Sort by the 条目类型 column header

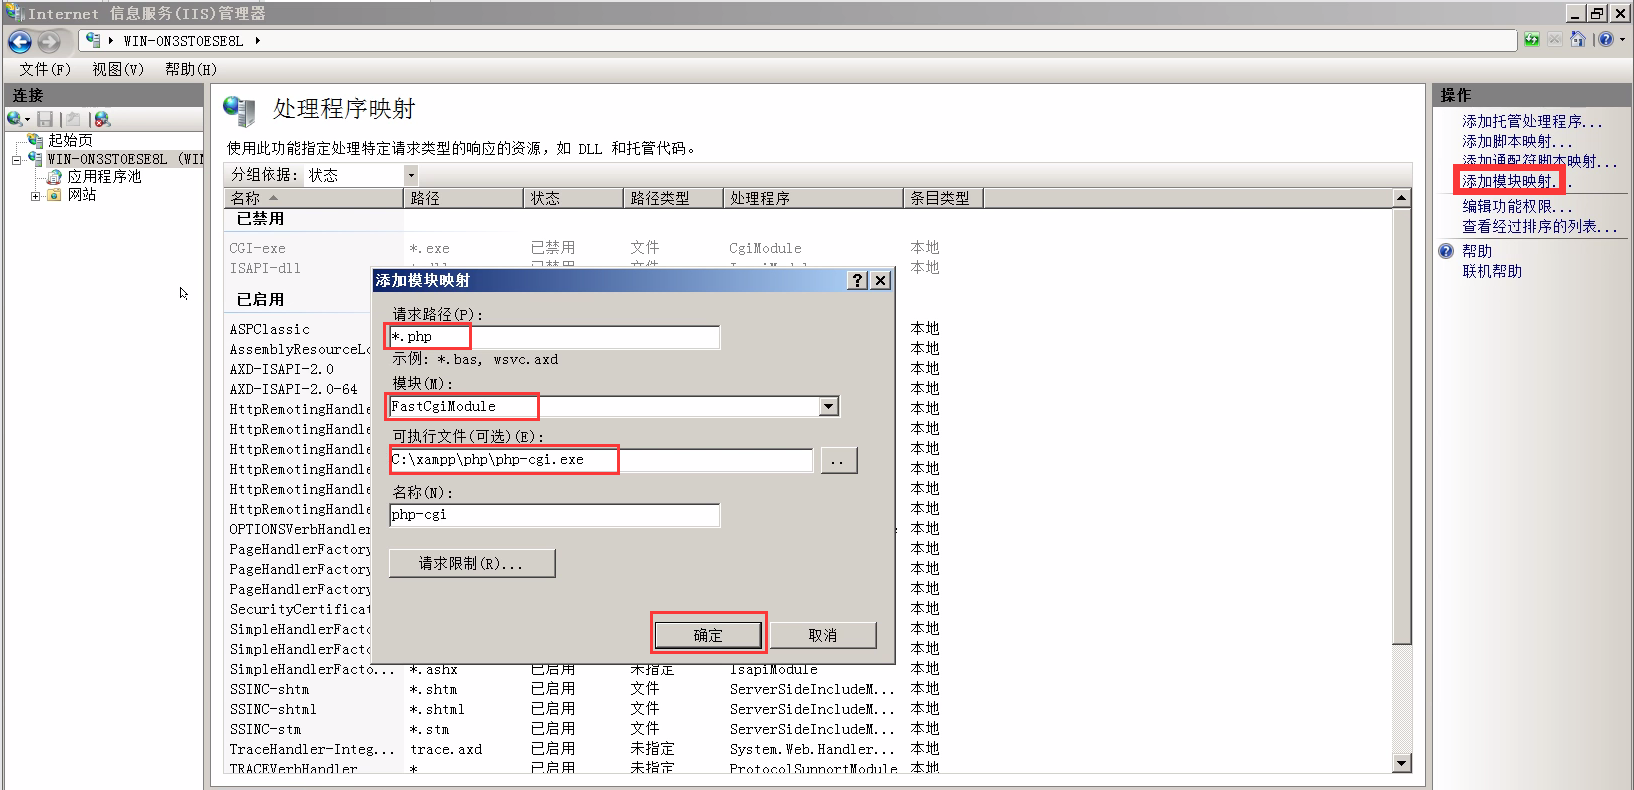[x=943, y=198]
